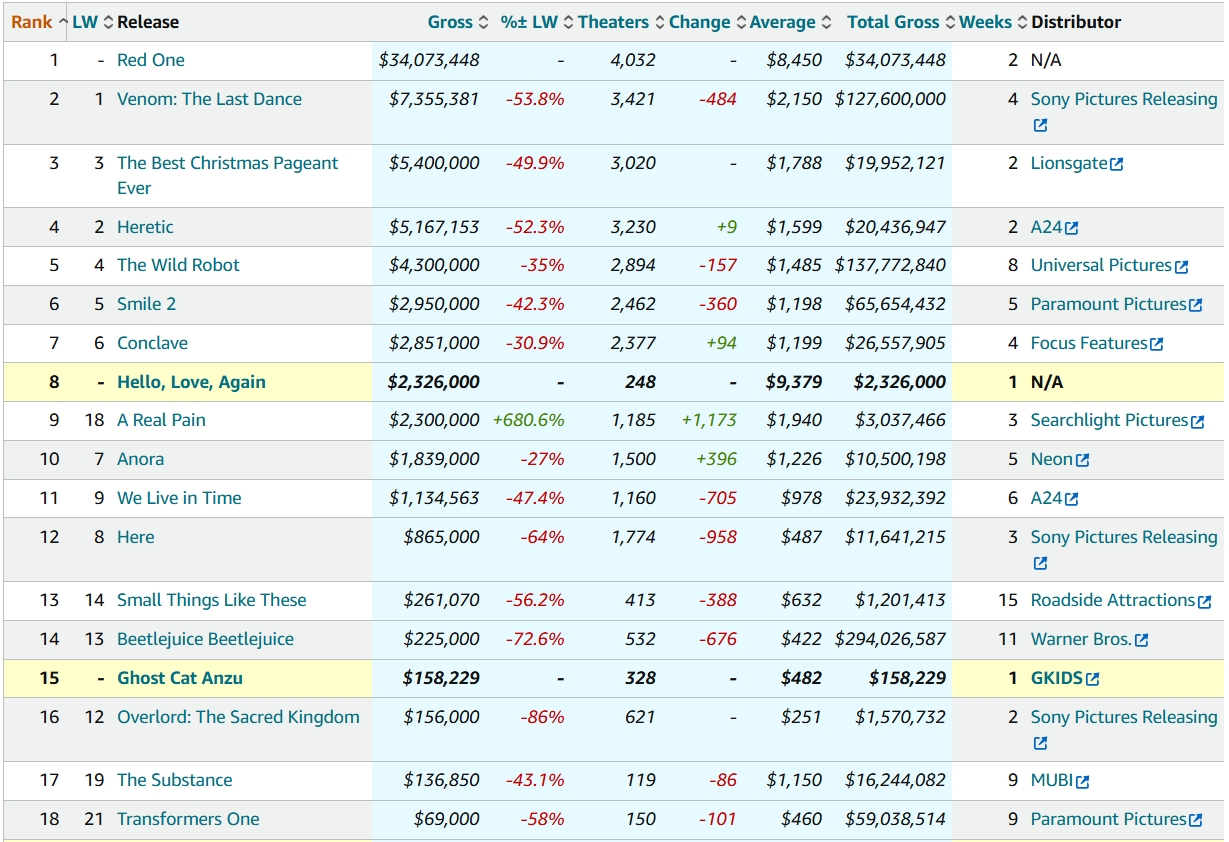Click the external link icon beside GKIDS
The width and height of the screenshot is (1229, 842).
(1092, 679)
